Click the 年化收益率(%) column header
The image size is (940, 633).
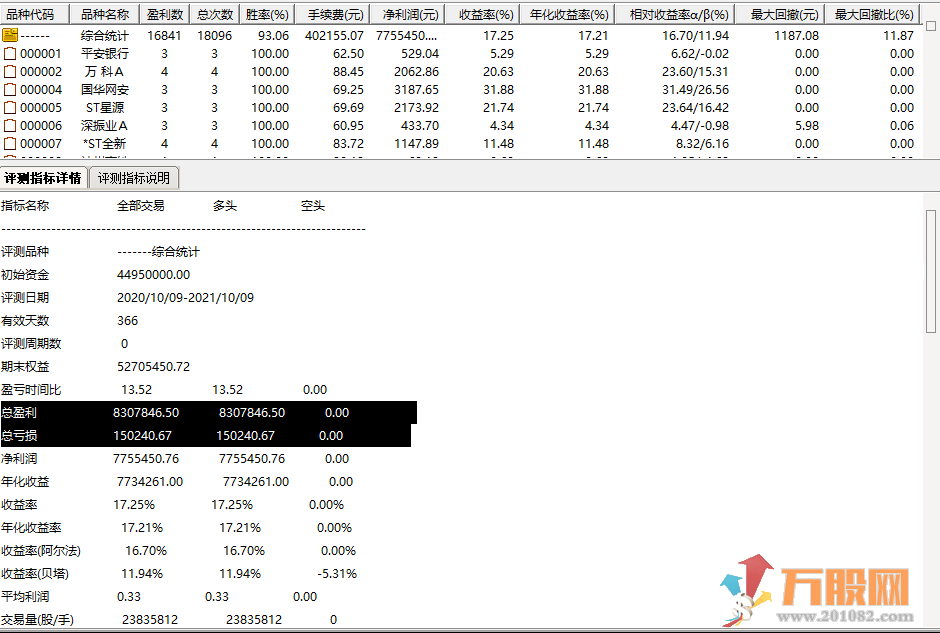(567, 14)
